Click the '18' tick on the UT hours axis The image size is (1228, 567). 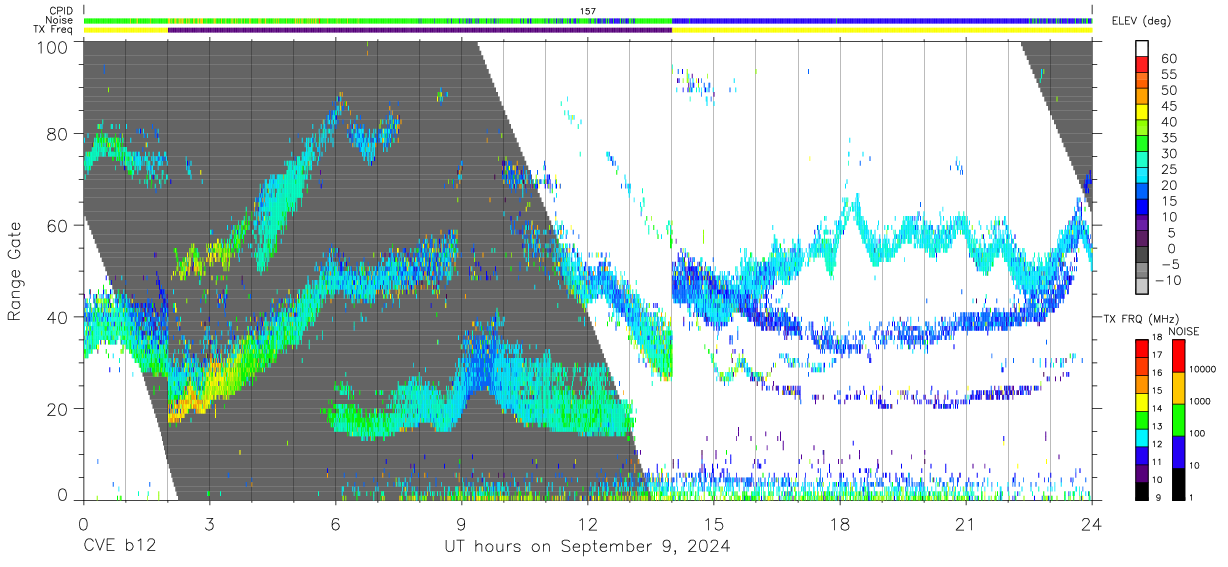(x=839, y=524)
